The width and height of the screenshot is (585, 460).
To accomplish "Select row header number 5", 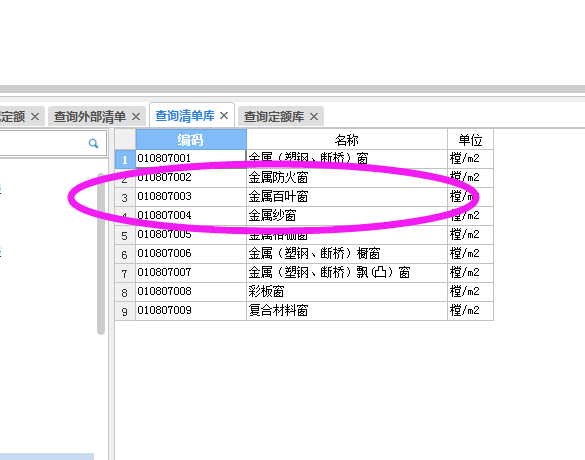I will [125, 235].
